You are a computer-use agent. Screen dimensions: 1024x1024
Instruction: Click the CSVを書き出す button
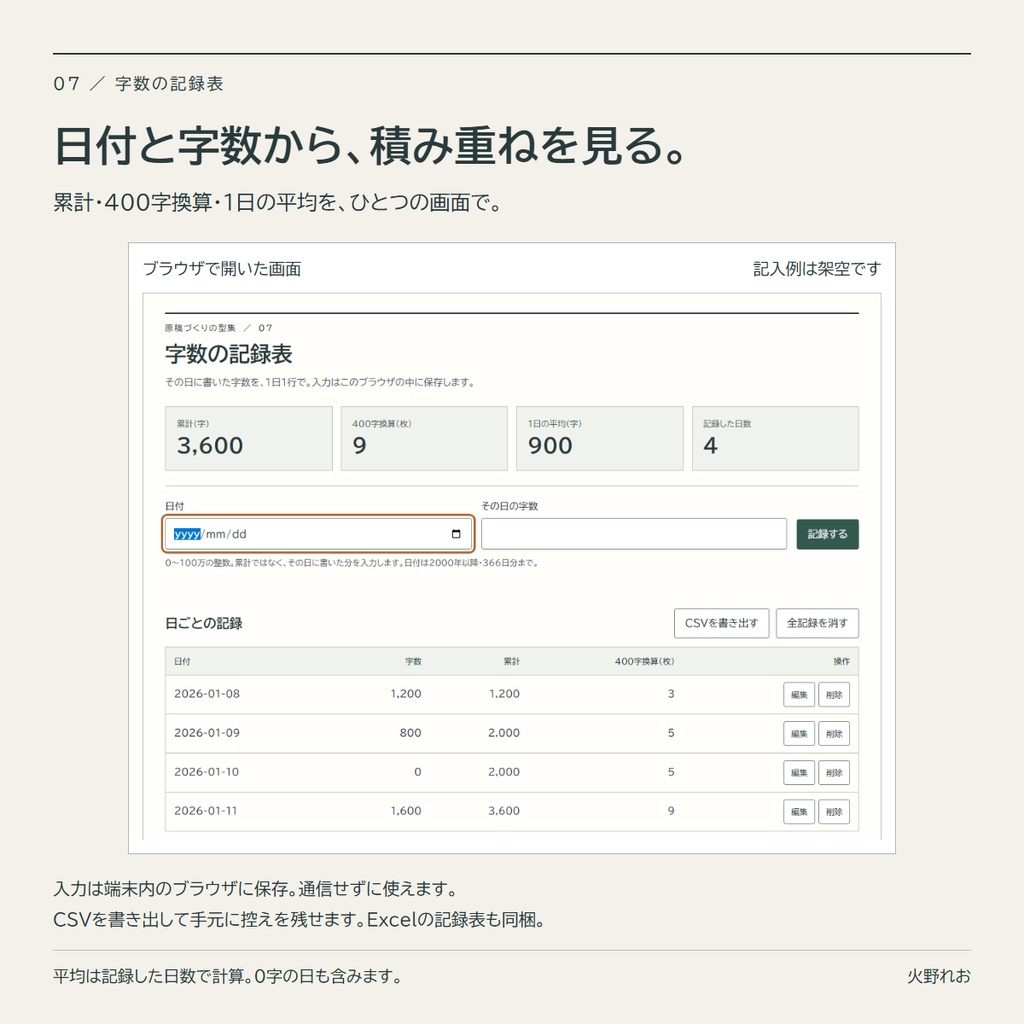pos(722,623)
